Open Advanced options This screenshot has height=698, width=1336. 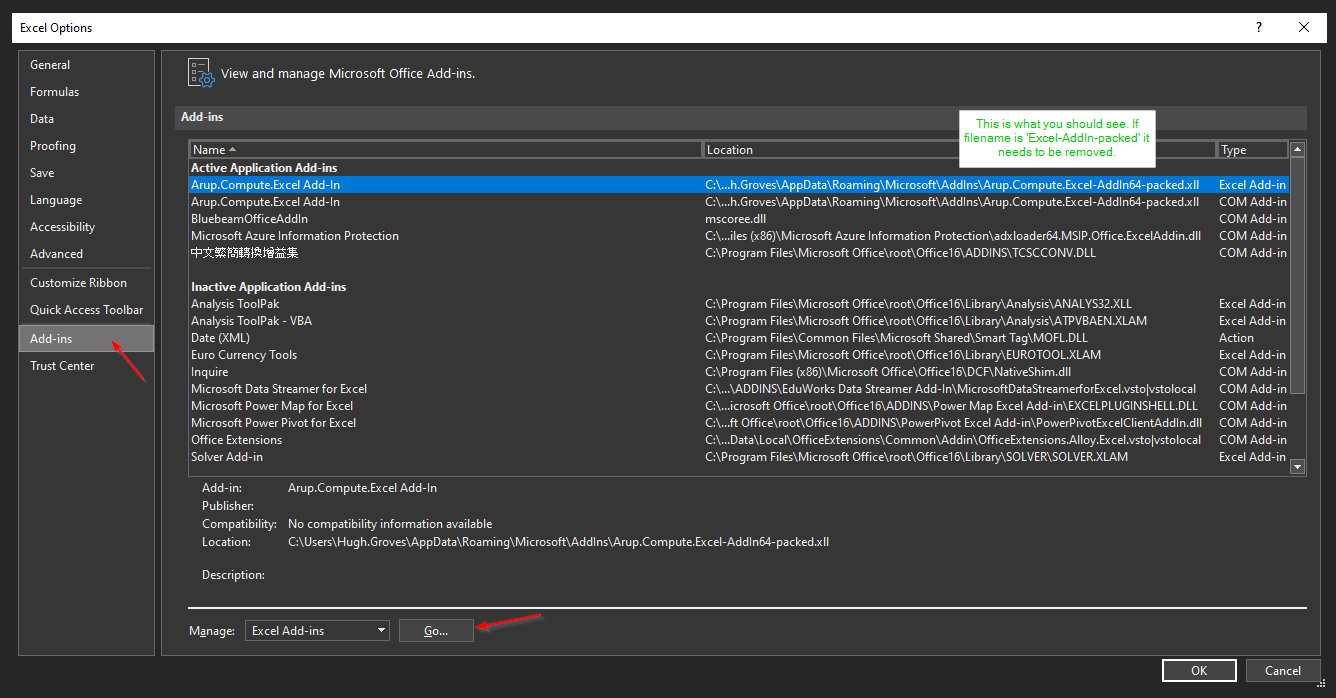86,254
